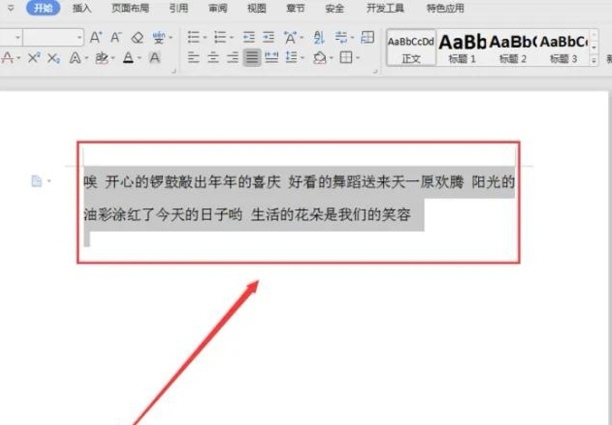Expand the borders options arrow
This screenshot has height=425, width=612.
pos(357,59)
